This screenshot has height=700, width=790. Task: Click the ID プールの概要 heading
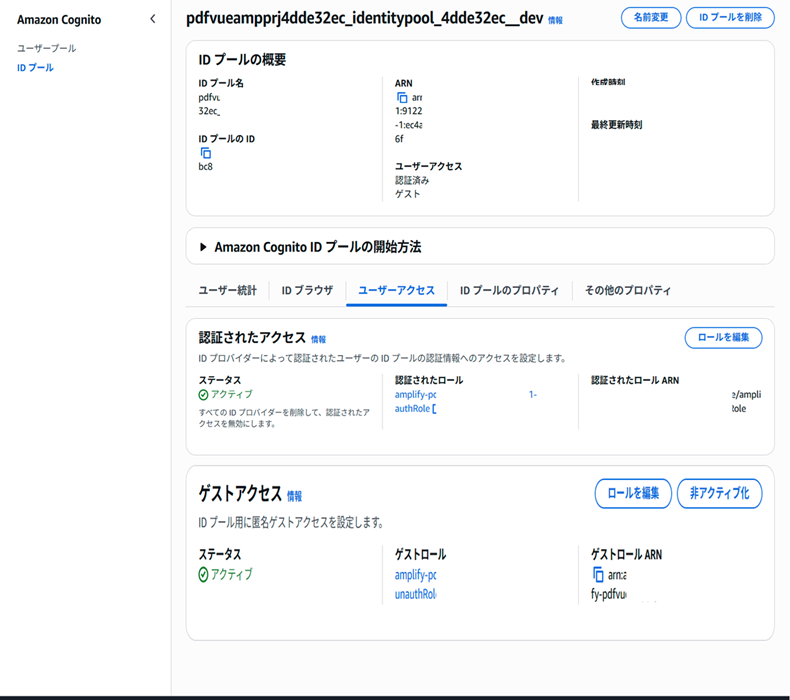(242, 60)
